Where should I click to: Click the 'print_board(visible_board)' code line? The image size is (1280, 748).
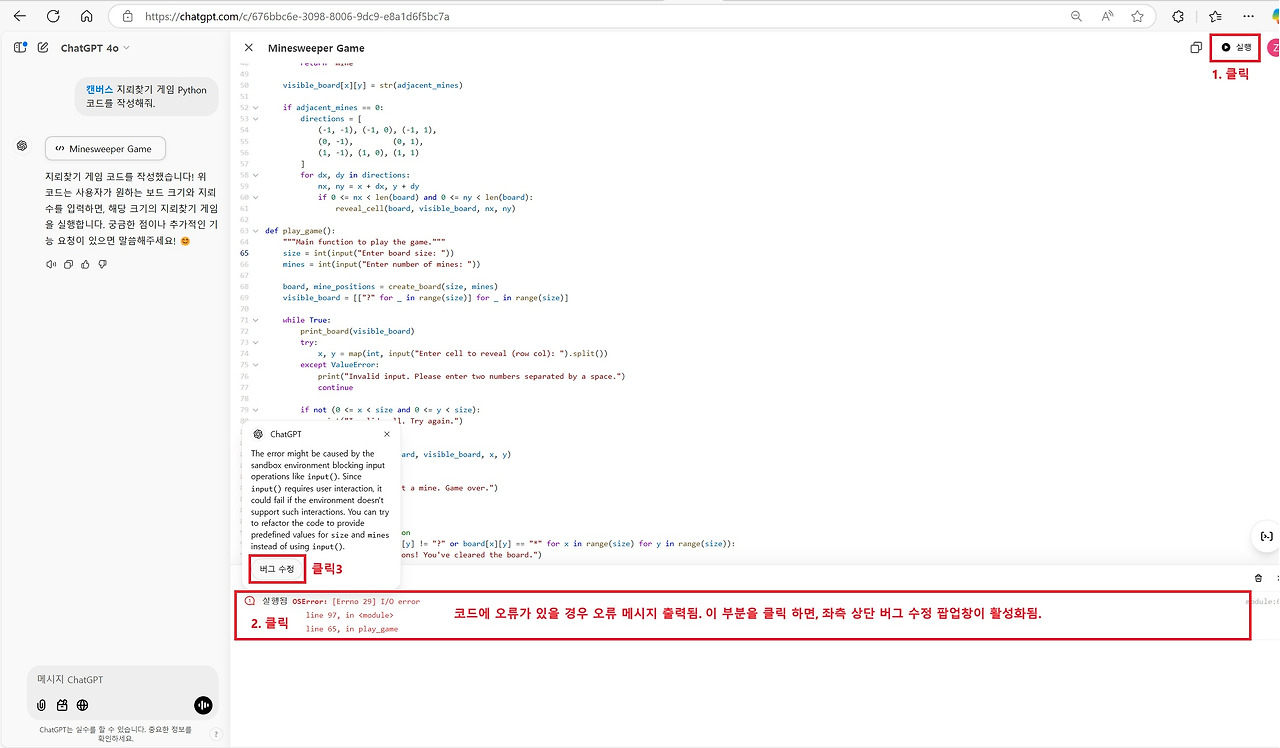(x=357, y=331)
